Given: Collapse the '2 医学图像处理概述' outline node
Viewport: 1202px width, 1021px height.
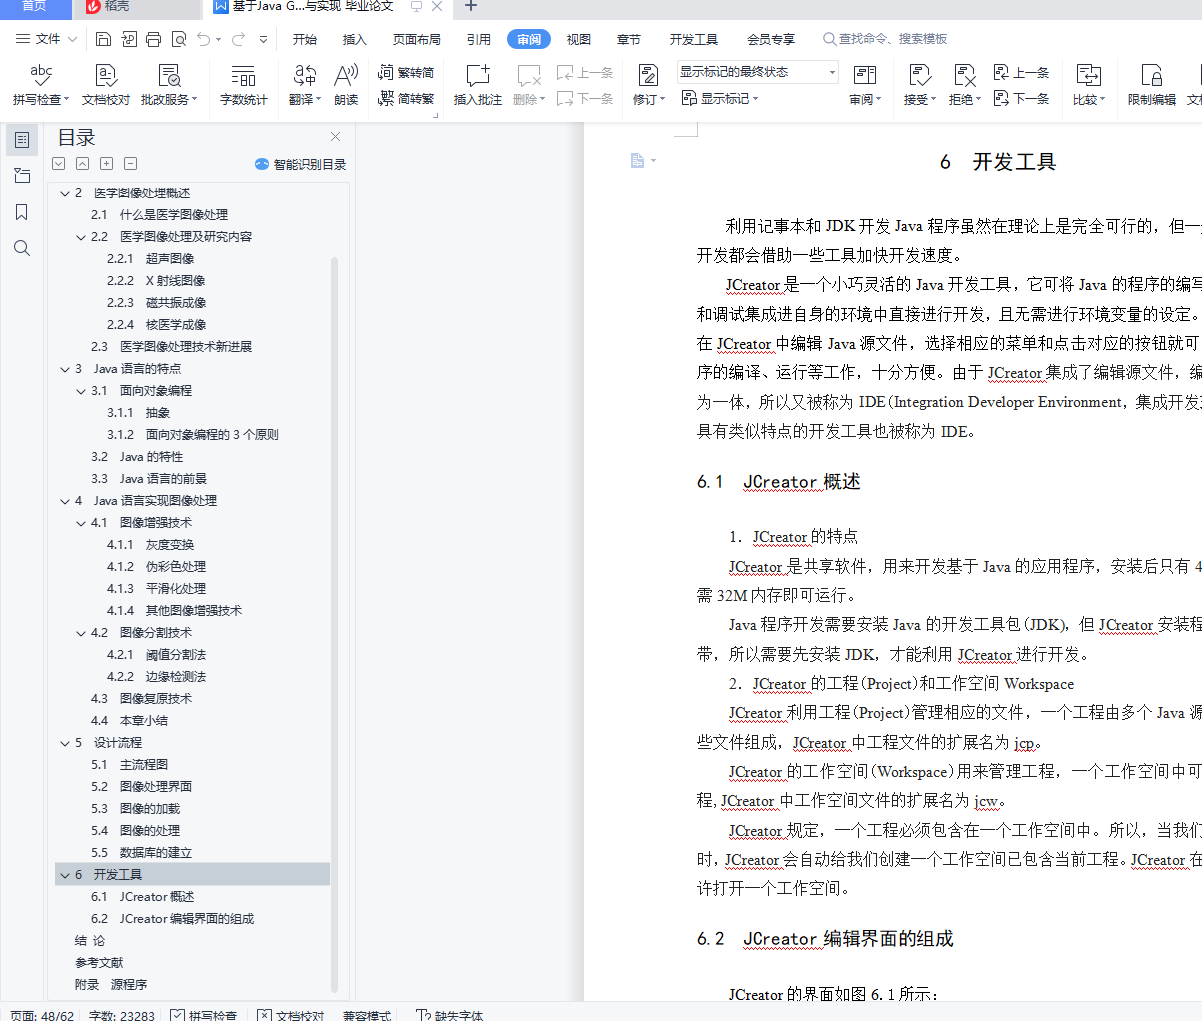Looking at the screenshot, I should 65,193.
